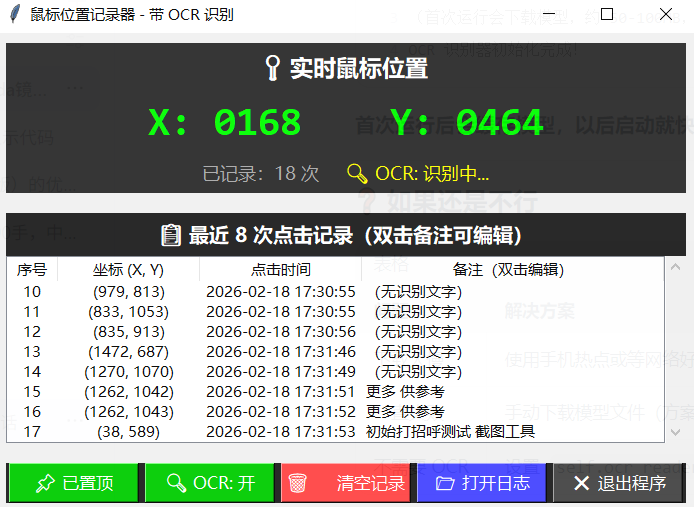Click the magnifier icon on OCR: 开 button
Viewport: 694px width, 507px height.
coord(176,483)
